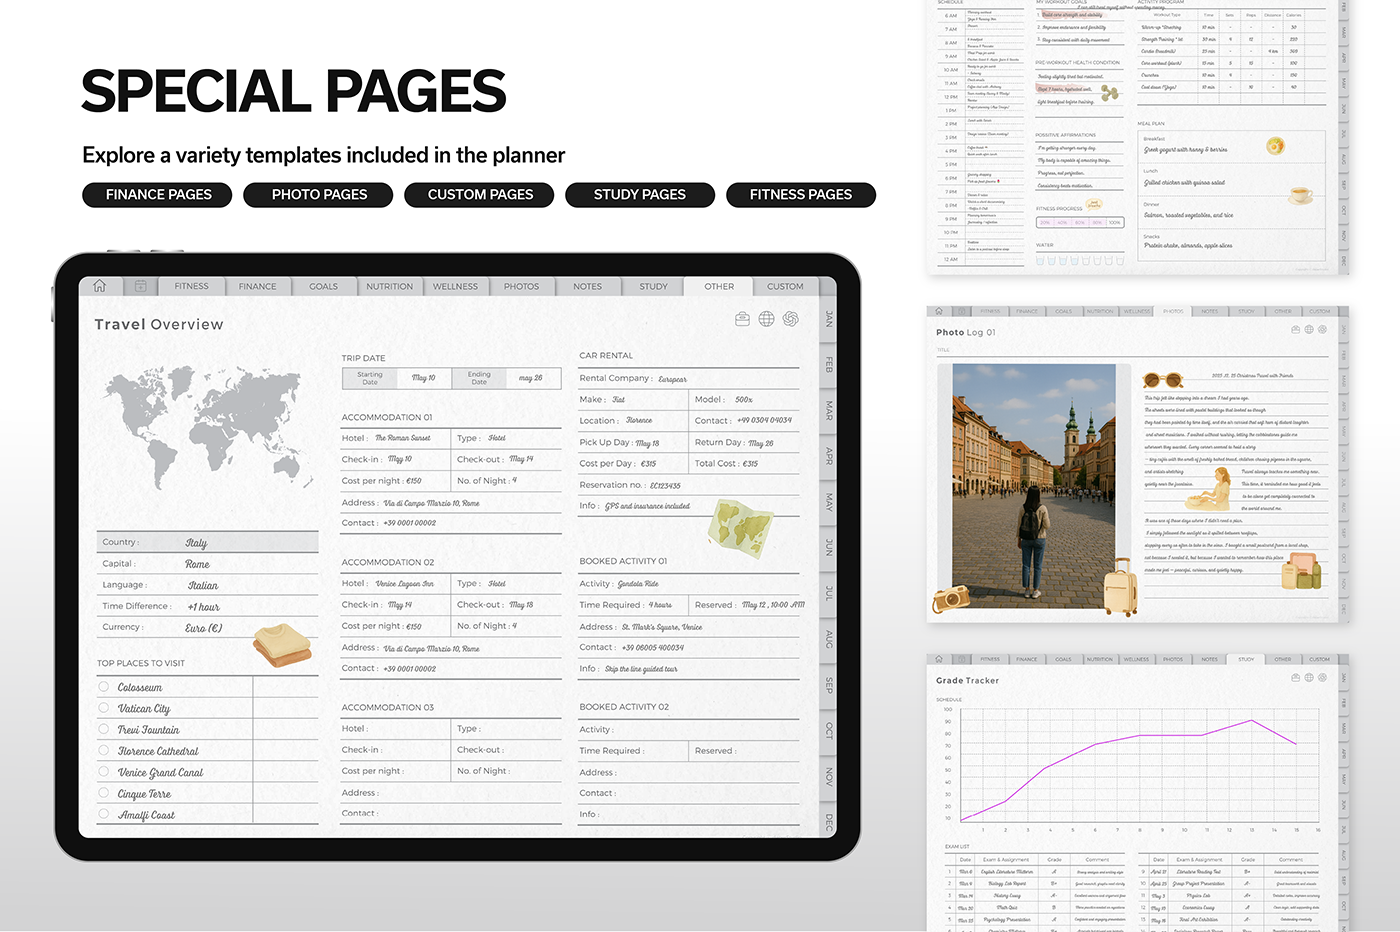Click the briefcase icon on Travel Overview

742,319
